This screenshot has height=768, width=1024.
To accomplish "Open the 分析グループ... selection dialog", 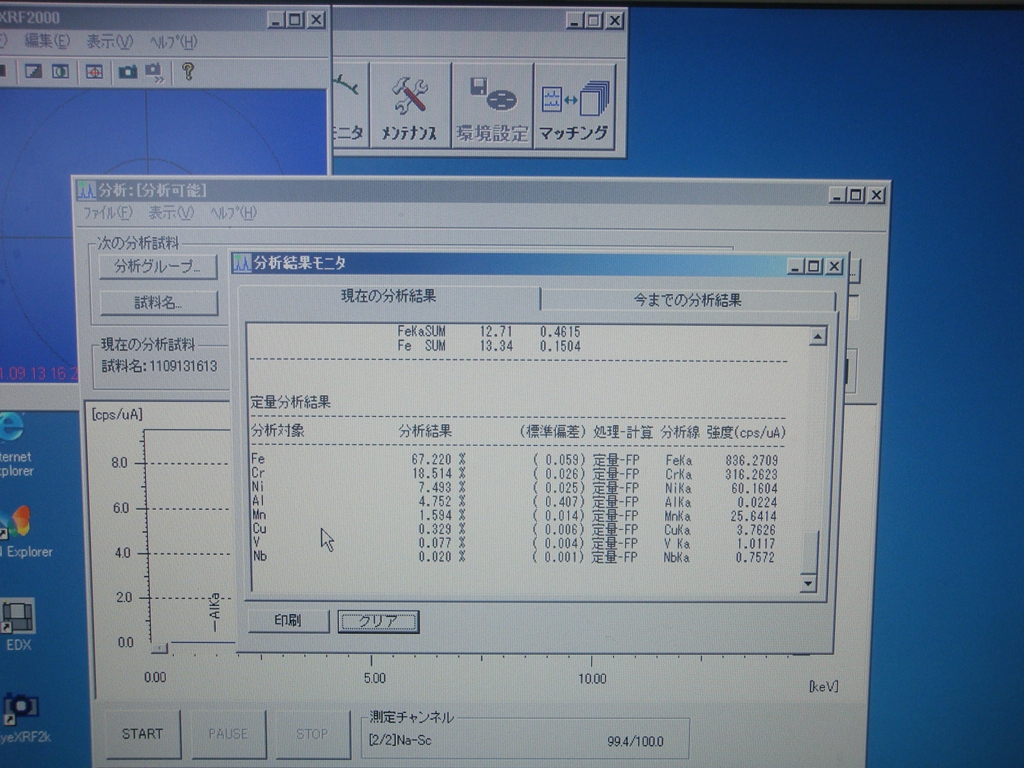I will pos(157,266).
